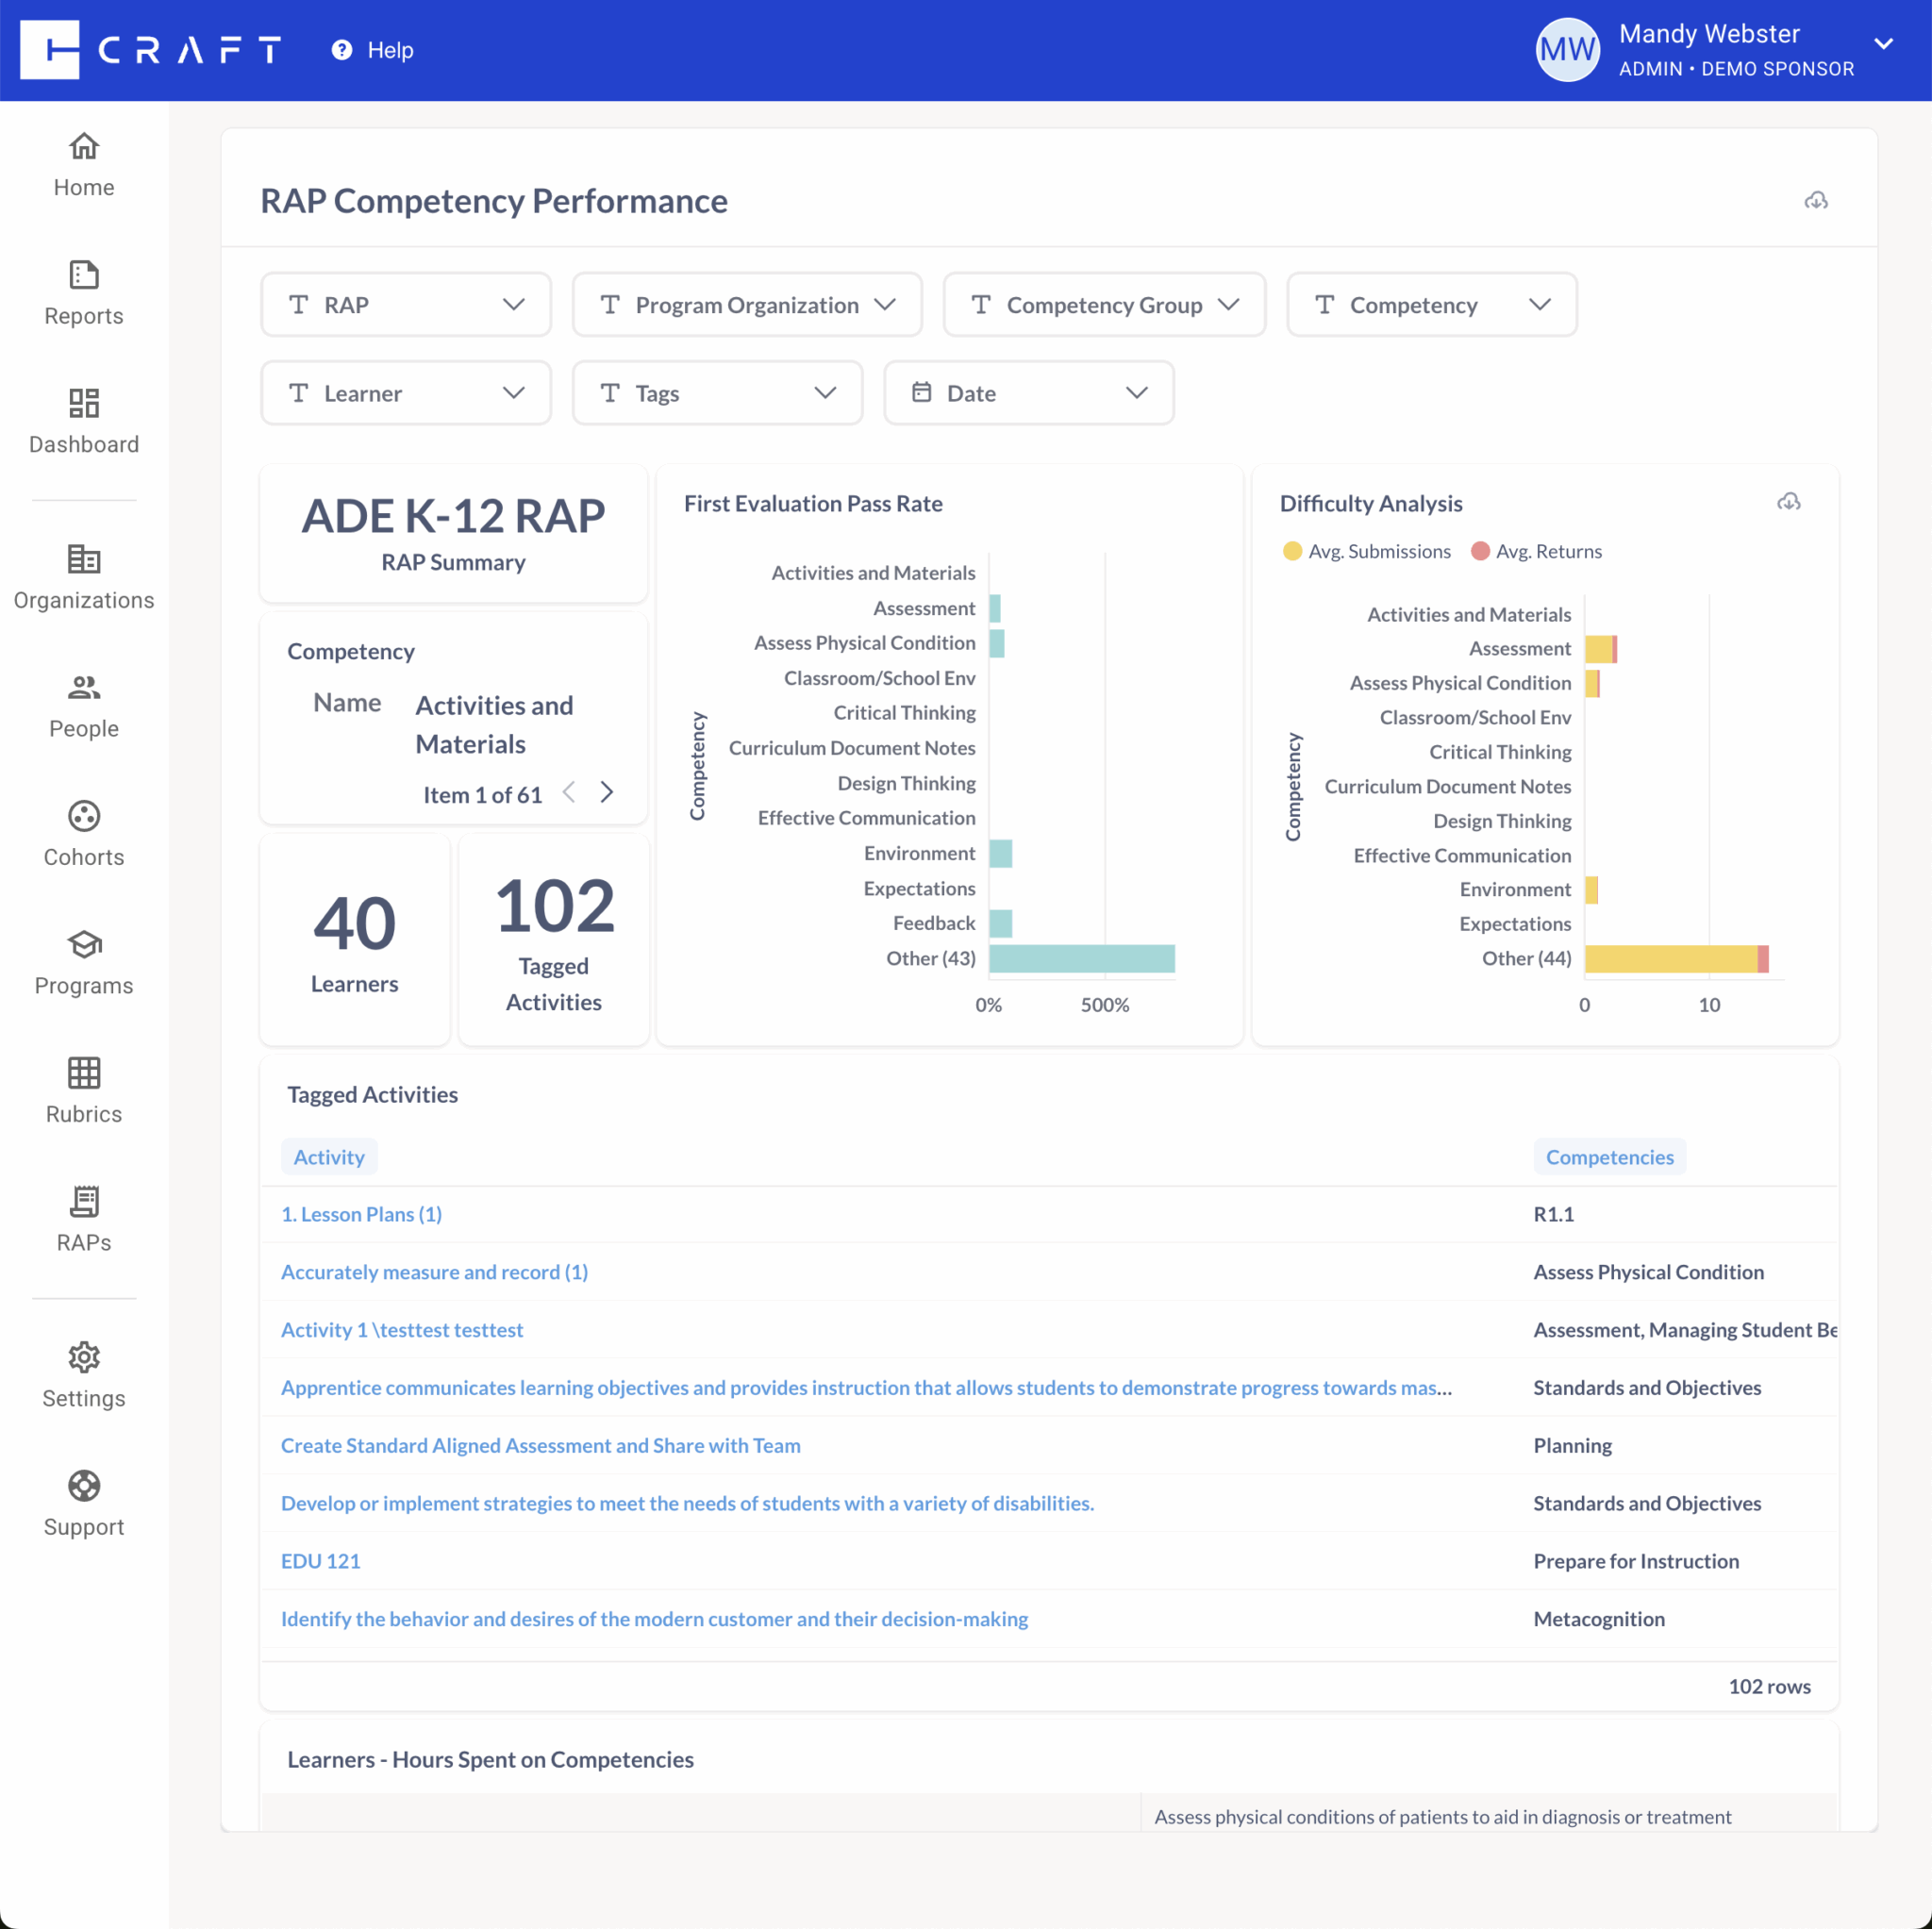Open 'Apprentice communicates learning objectives' activity
Viewport: 1932px width, 1929px height.
point(866,1388)
